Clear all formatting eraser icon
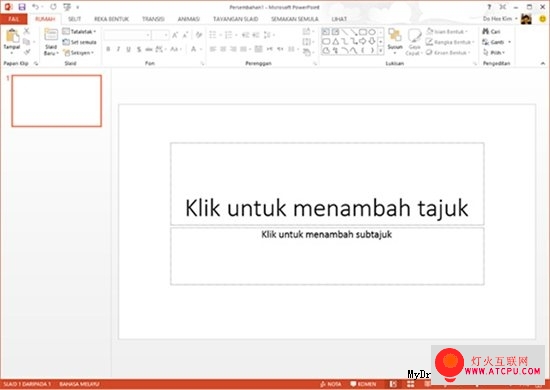 click(x=199, y=35)
